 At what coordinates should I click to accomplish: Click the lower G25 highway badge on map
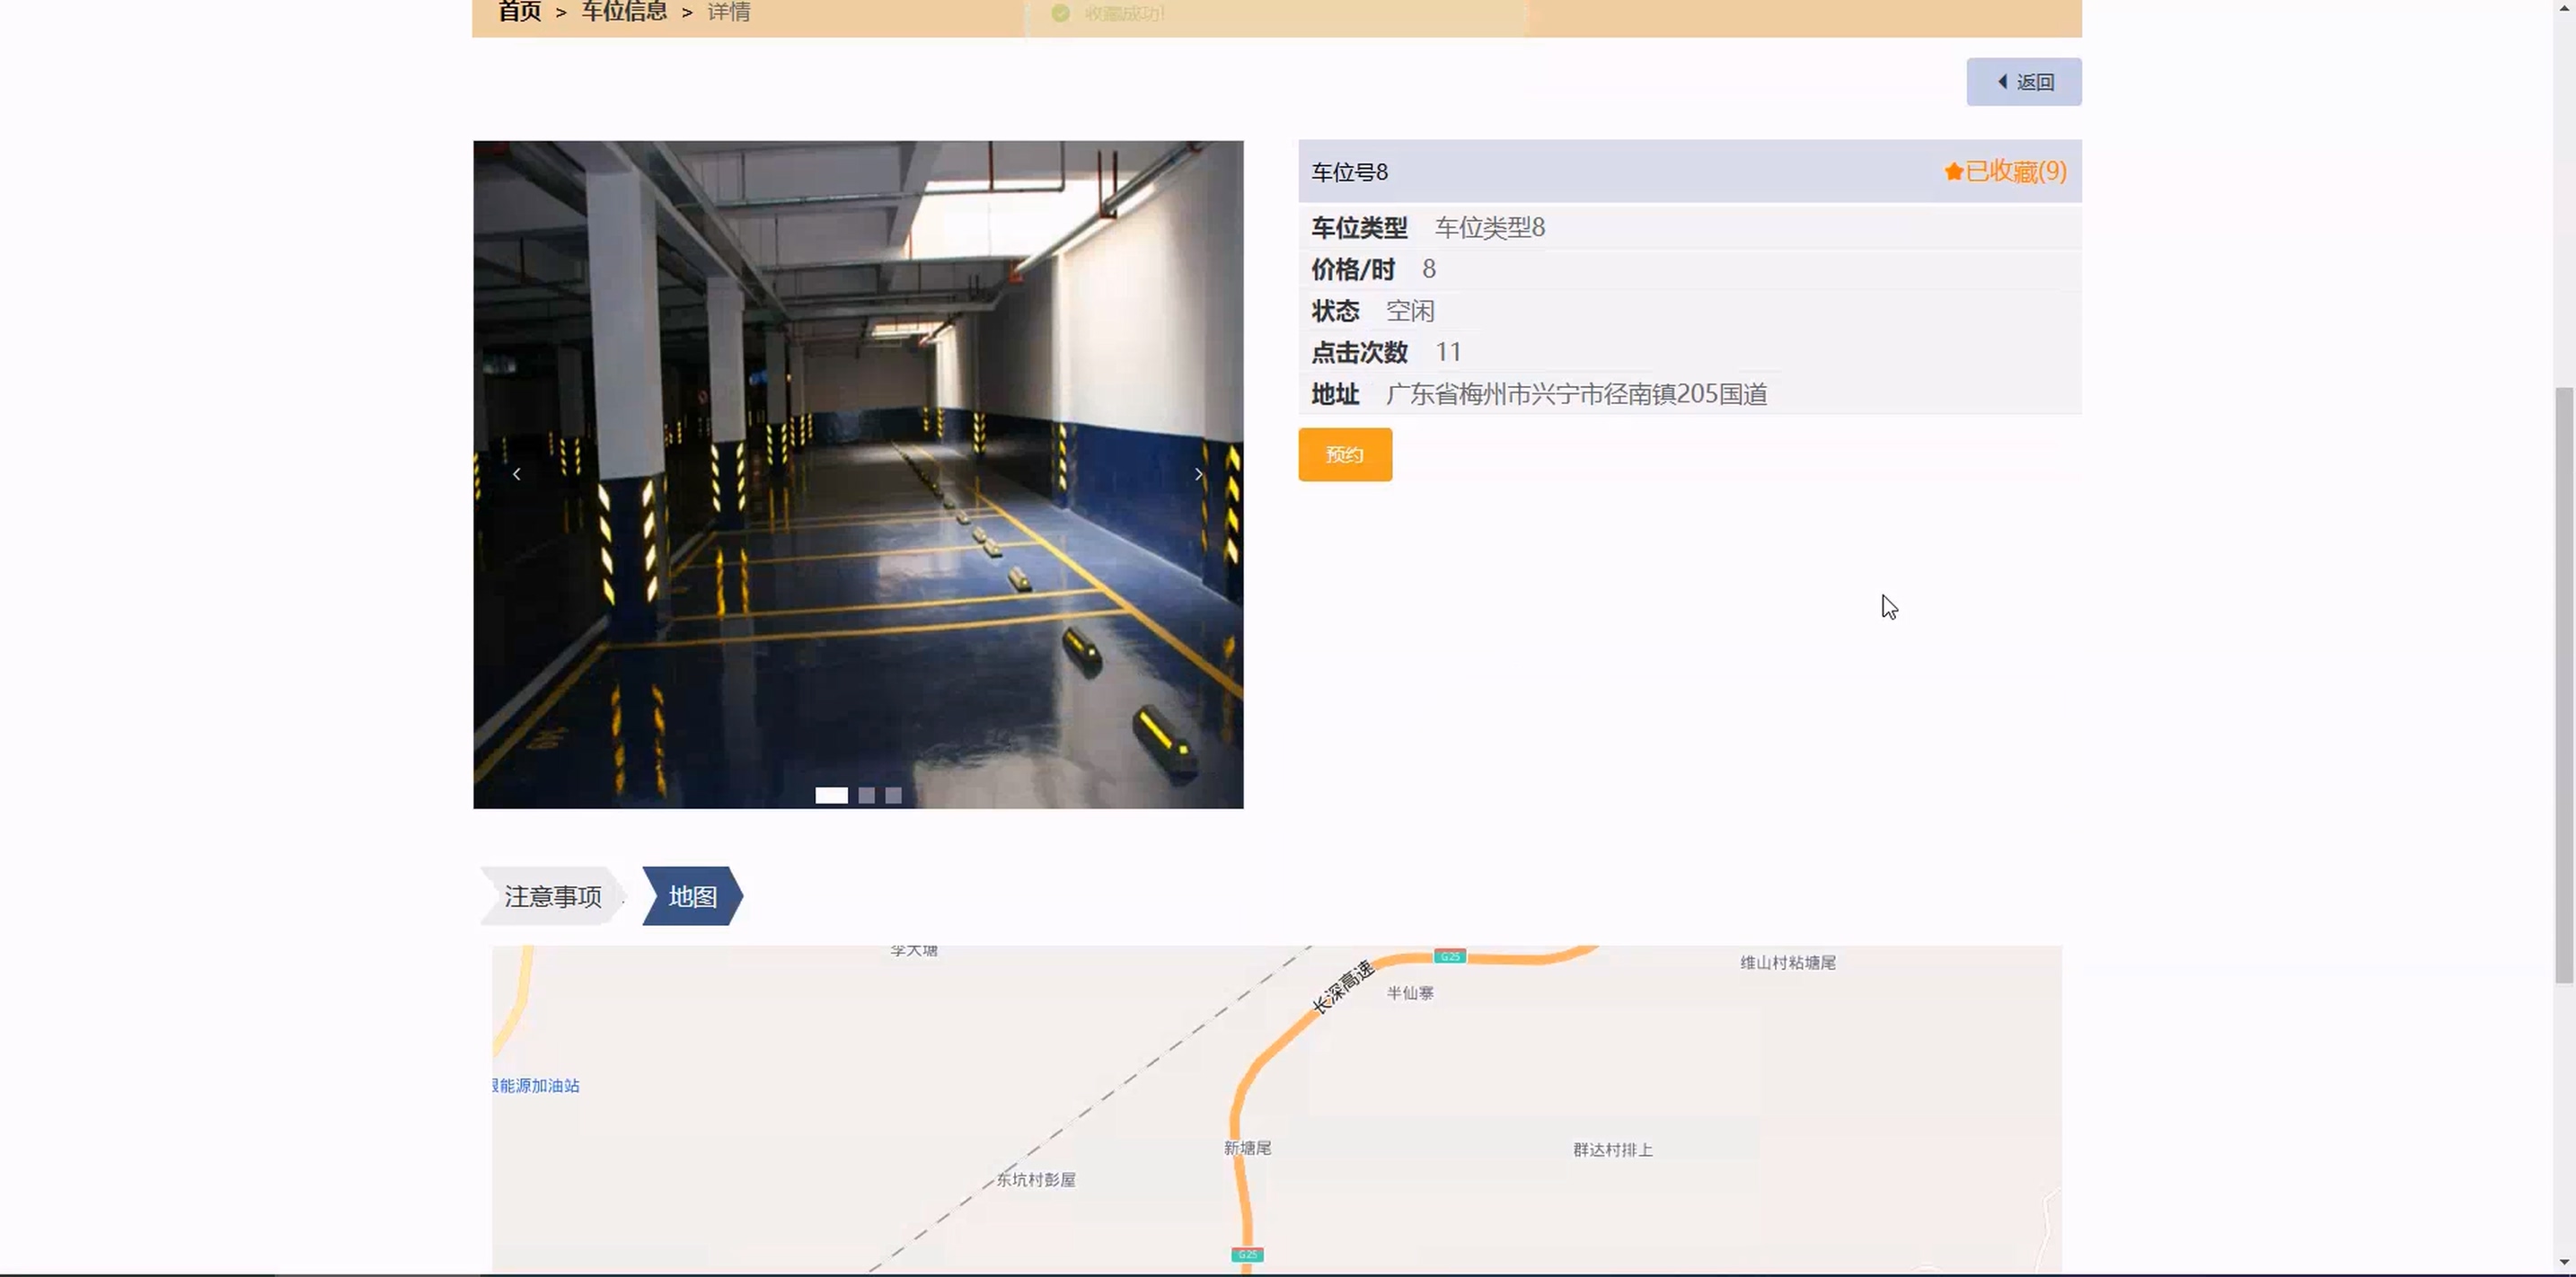(x=1246, y=1254)
